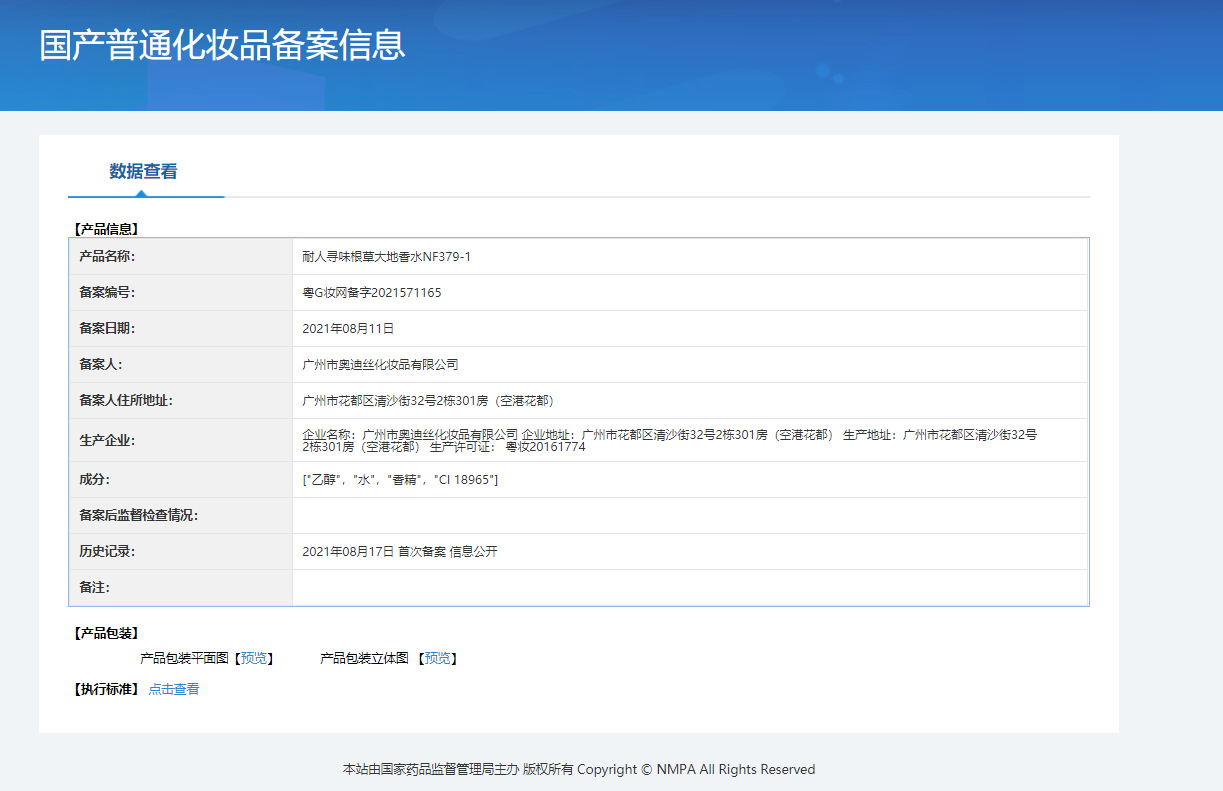Switch to the 数据查看 tab
The width and height of the screenshot is (1223, 791).
(x=143, y=171)
